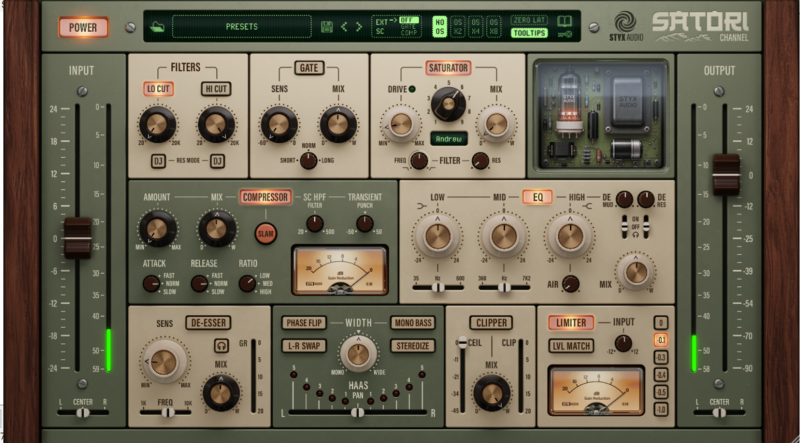Click the compressor release selector knob

point(199,283)
